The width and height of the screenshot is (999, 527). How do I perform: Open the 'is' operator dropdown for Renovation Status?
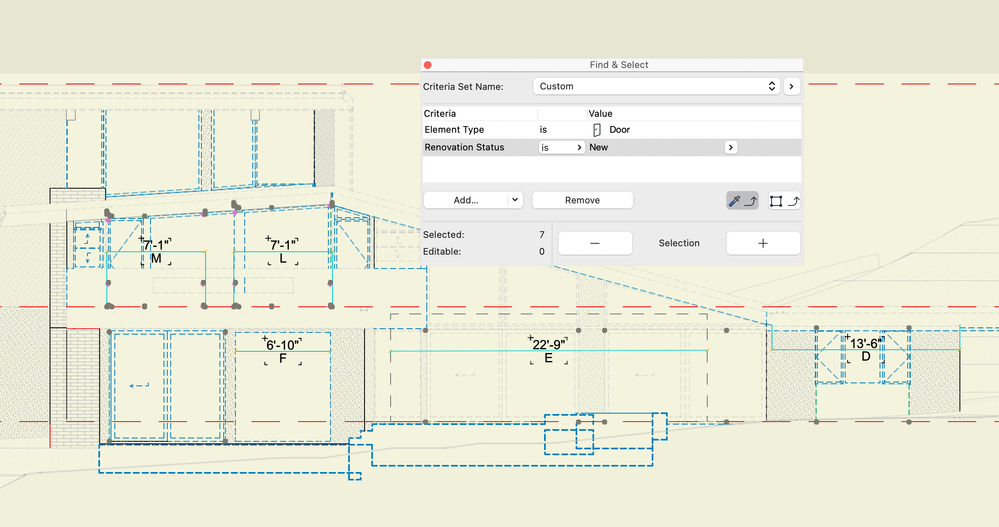pos(561,147)
